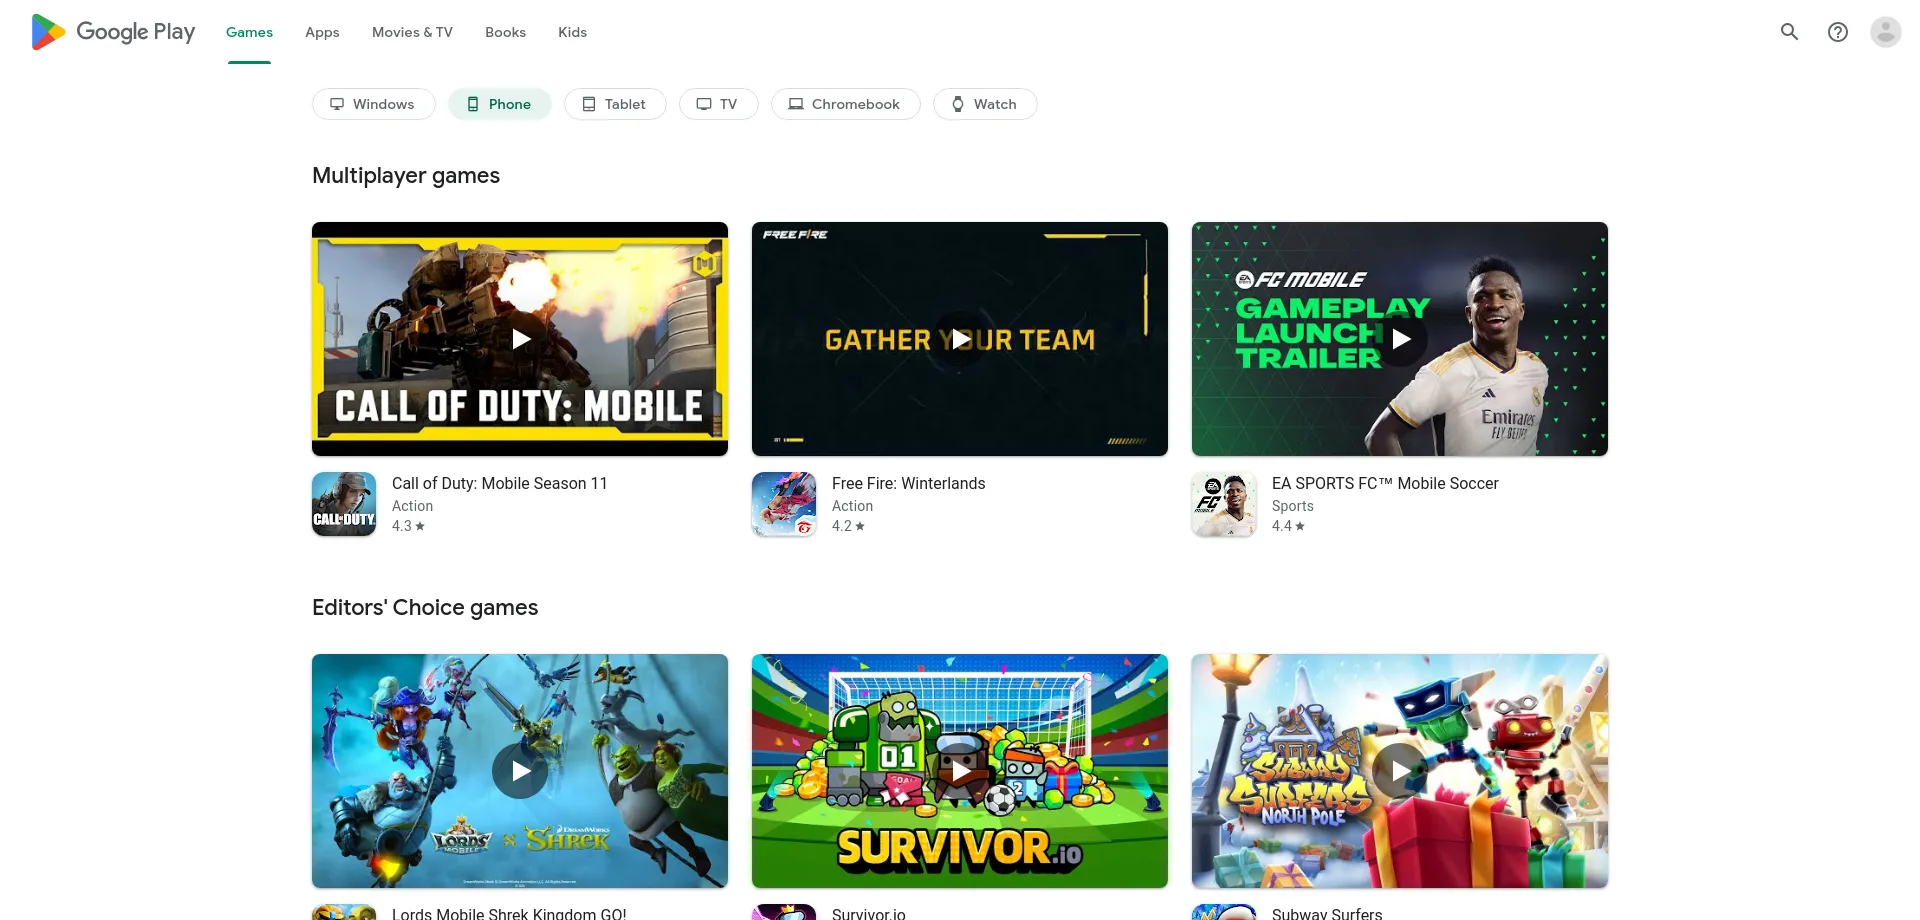
Task: Play the Lords Mobile Shrek trailer
Action: pyautogui.click(x=520, y=771)
